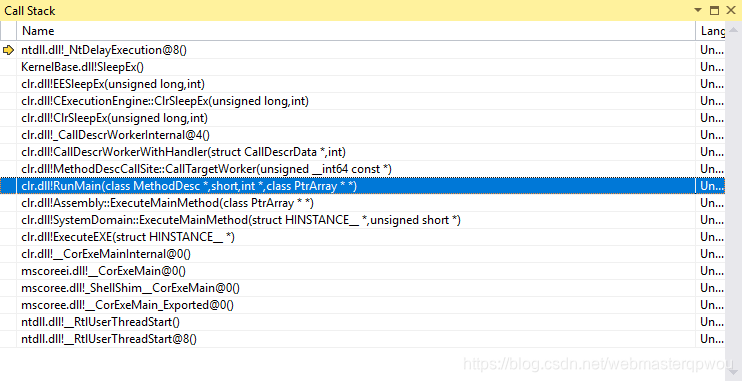Click the language cell of the SleepEx row
Image resolution: width=742 pixels, height=382 pixels.
[x=710, y=67]
